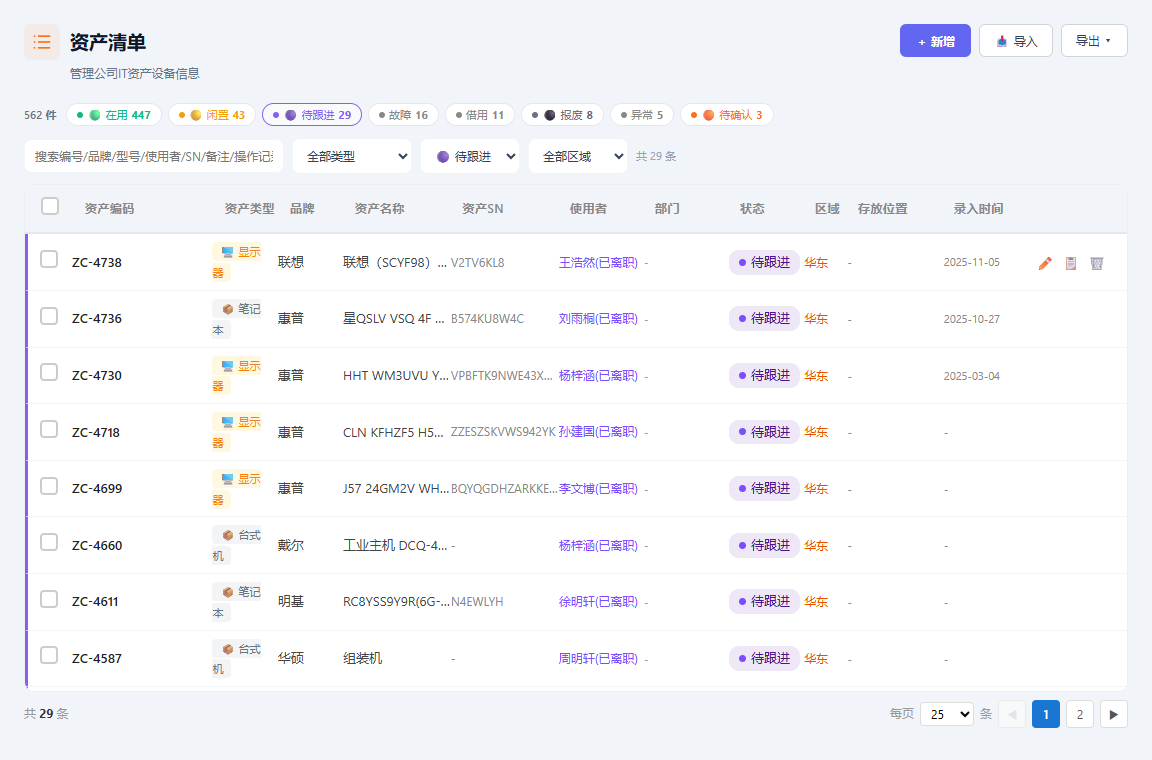
Task: Click the 笔记本 type tag for ZC-4611
Action: click(x=237, y=602)
